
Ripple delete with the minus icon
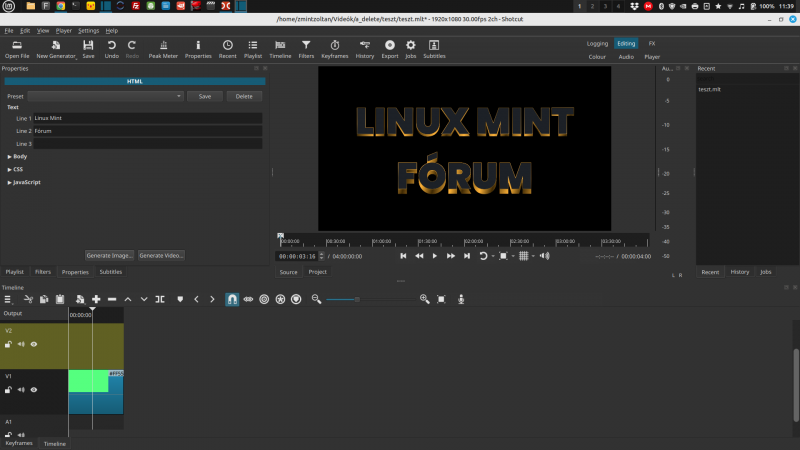tap(112, 299)
